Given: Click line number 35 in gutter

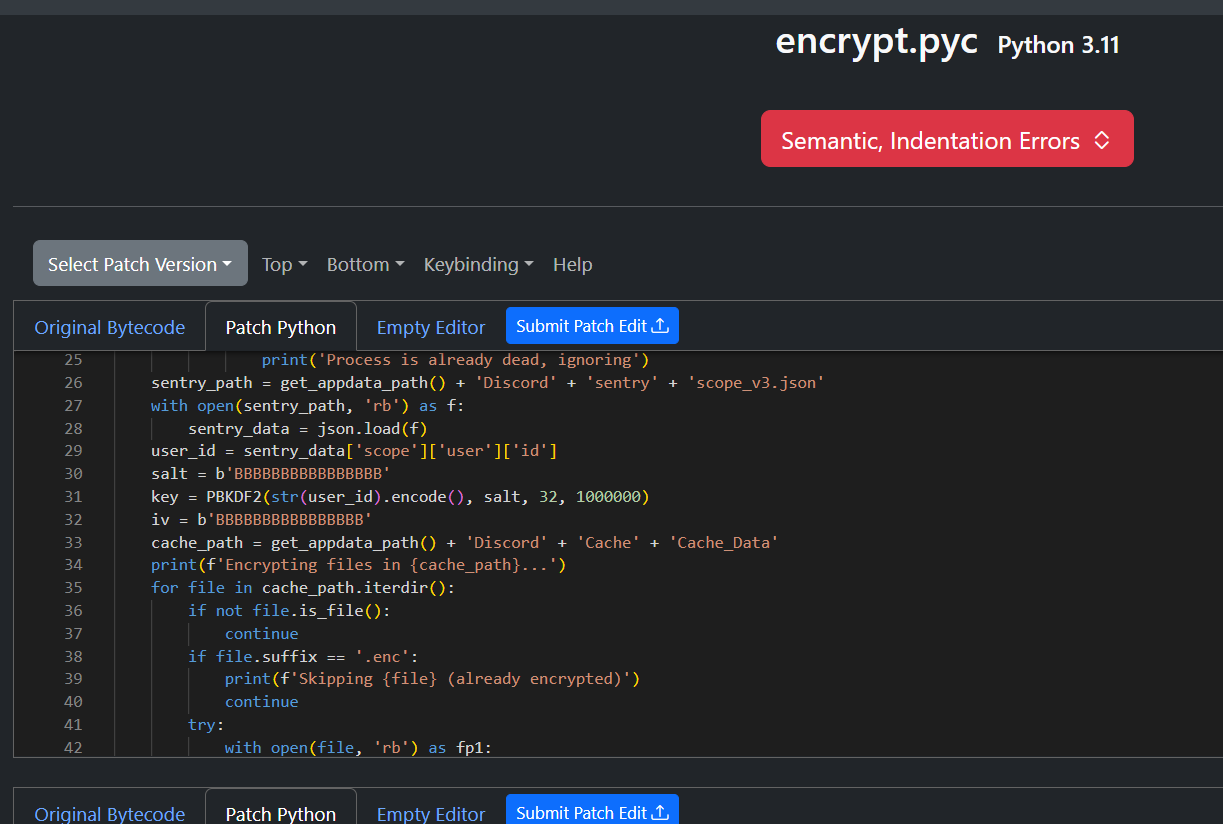Looking at the screenshot, I should pyautogui.click(x=73, y=587).
